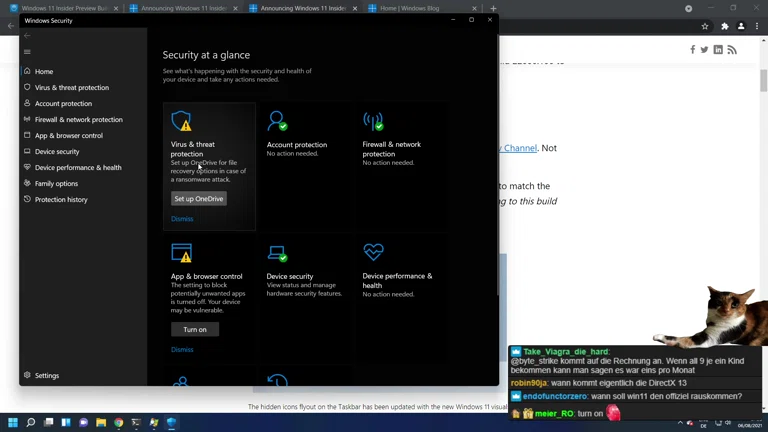The height and width of the screenshot is (432, 768).
Task: Minimize the Windows Security window
Action: tap(453, 20)
